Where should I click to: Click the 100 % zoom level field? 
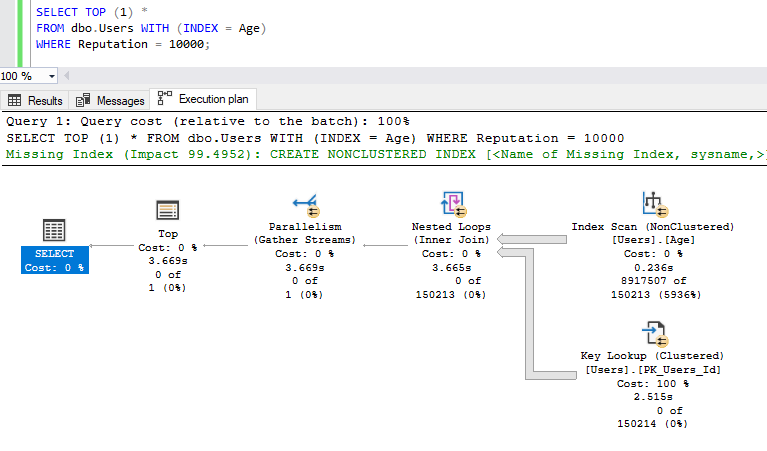coord(18,76)
